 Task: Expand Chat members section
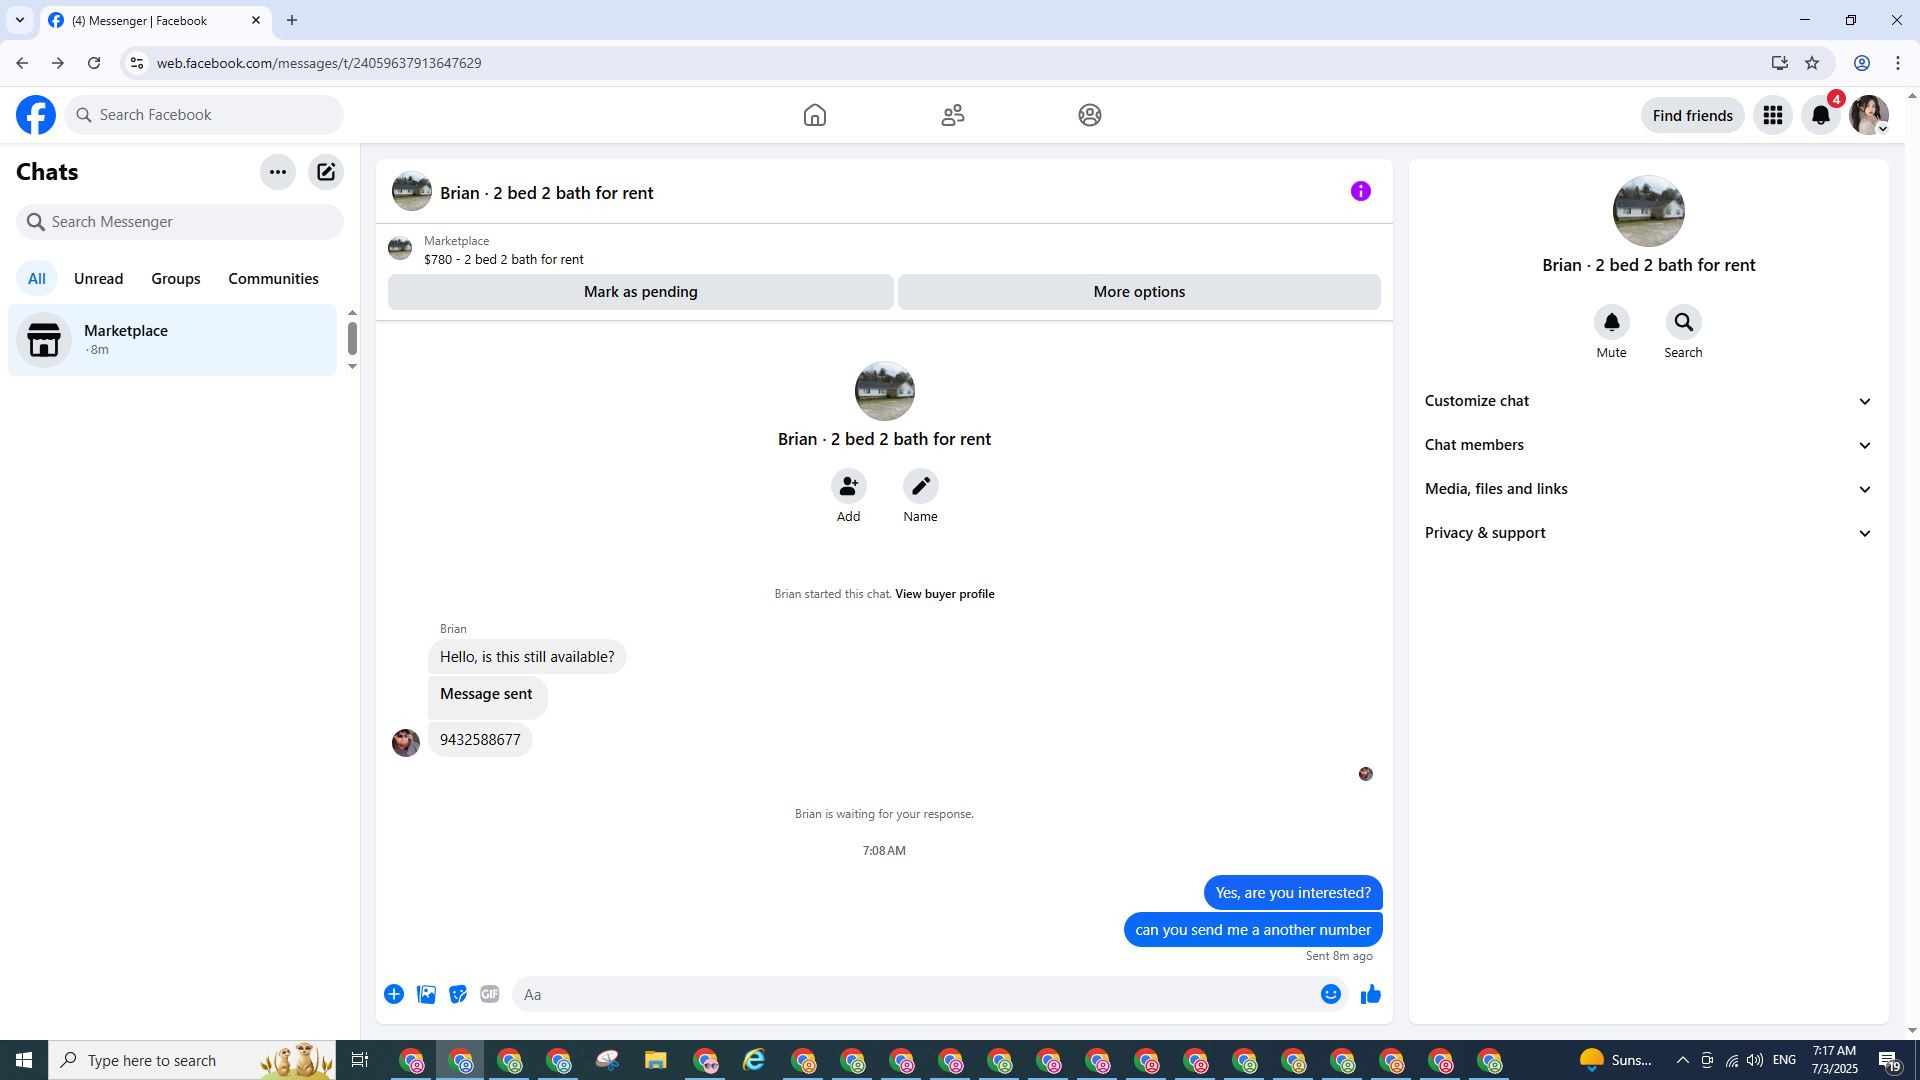coord(1647,445)
